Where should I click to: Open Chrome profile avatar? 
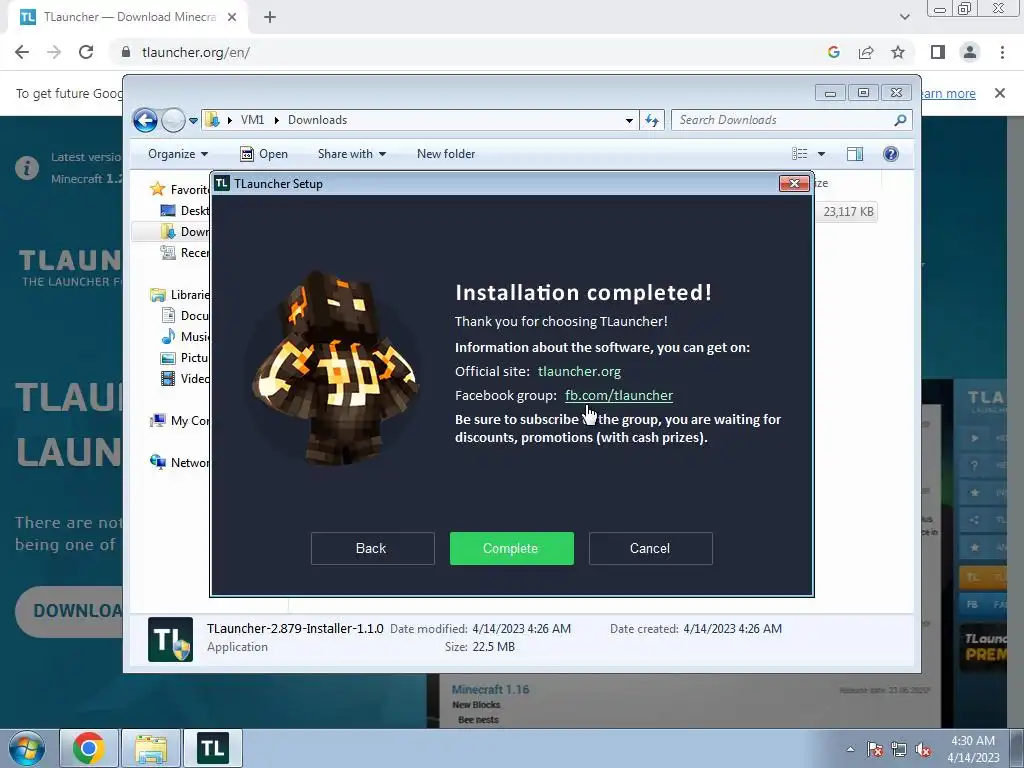[970, 52]
